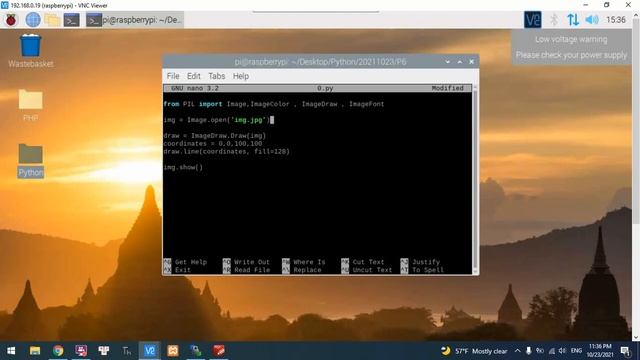Viewport: 640px width, 360px height.
Task: Minimize the terminal window with down chevron
Action: [x=448, y=62]
